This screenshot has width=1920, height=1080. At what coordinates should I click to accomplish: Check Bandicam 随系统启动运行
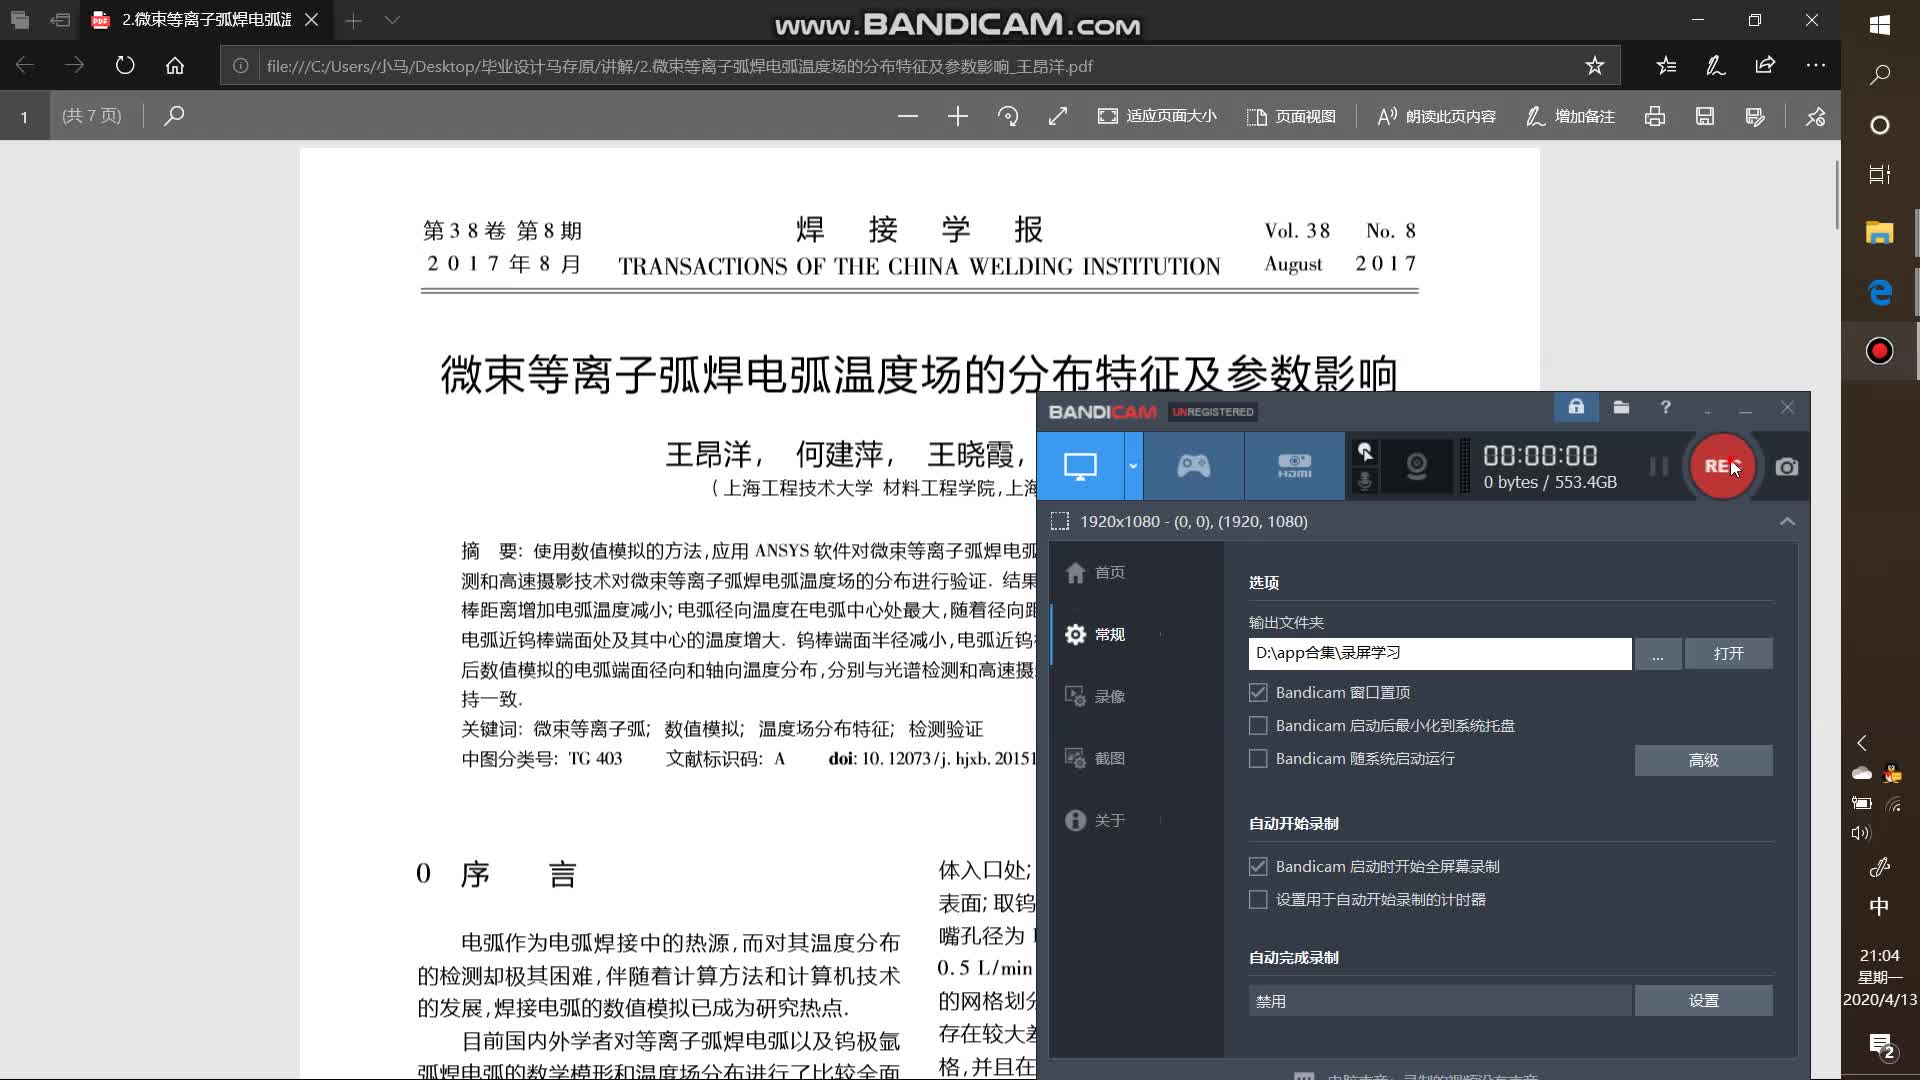[1258, 758]
